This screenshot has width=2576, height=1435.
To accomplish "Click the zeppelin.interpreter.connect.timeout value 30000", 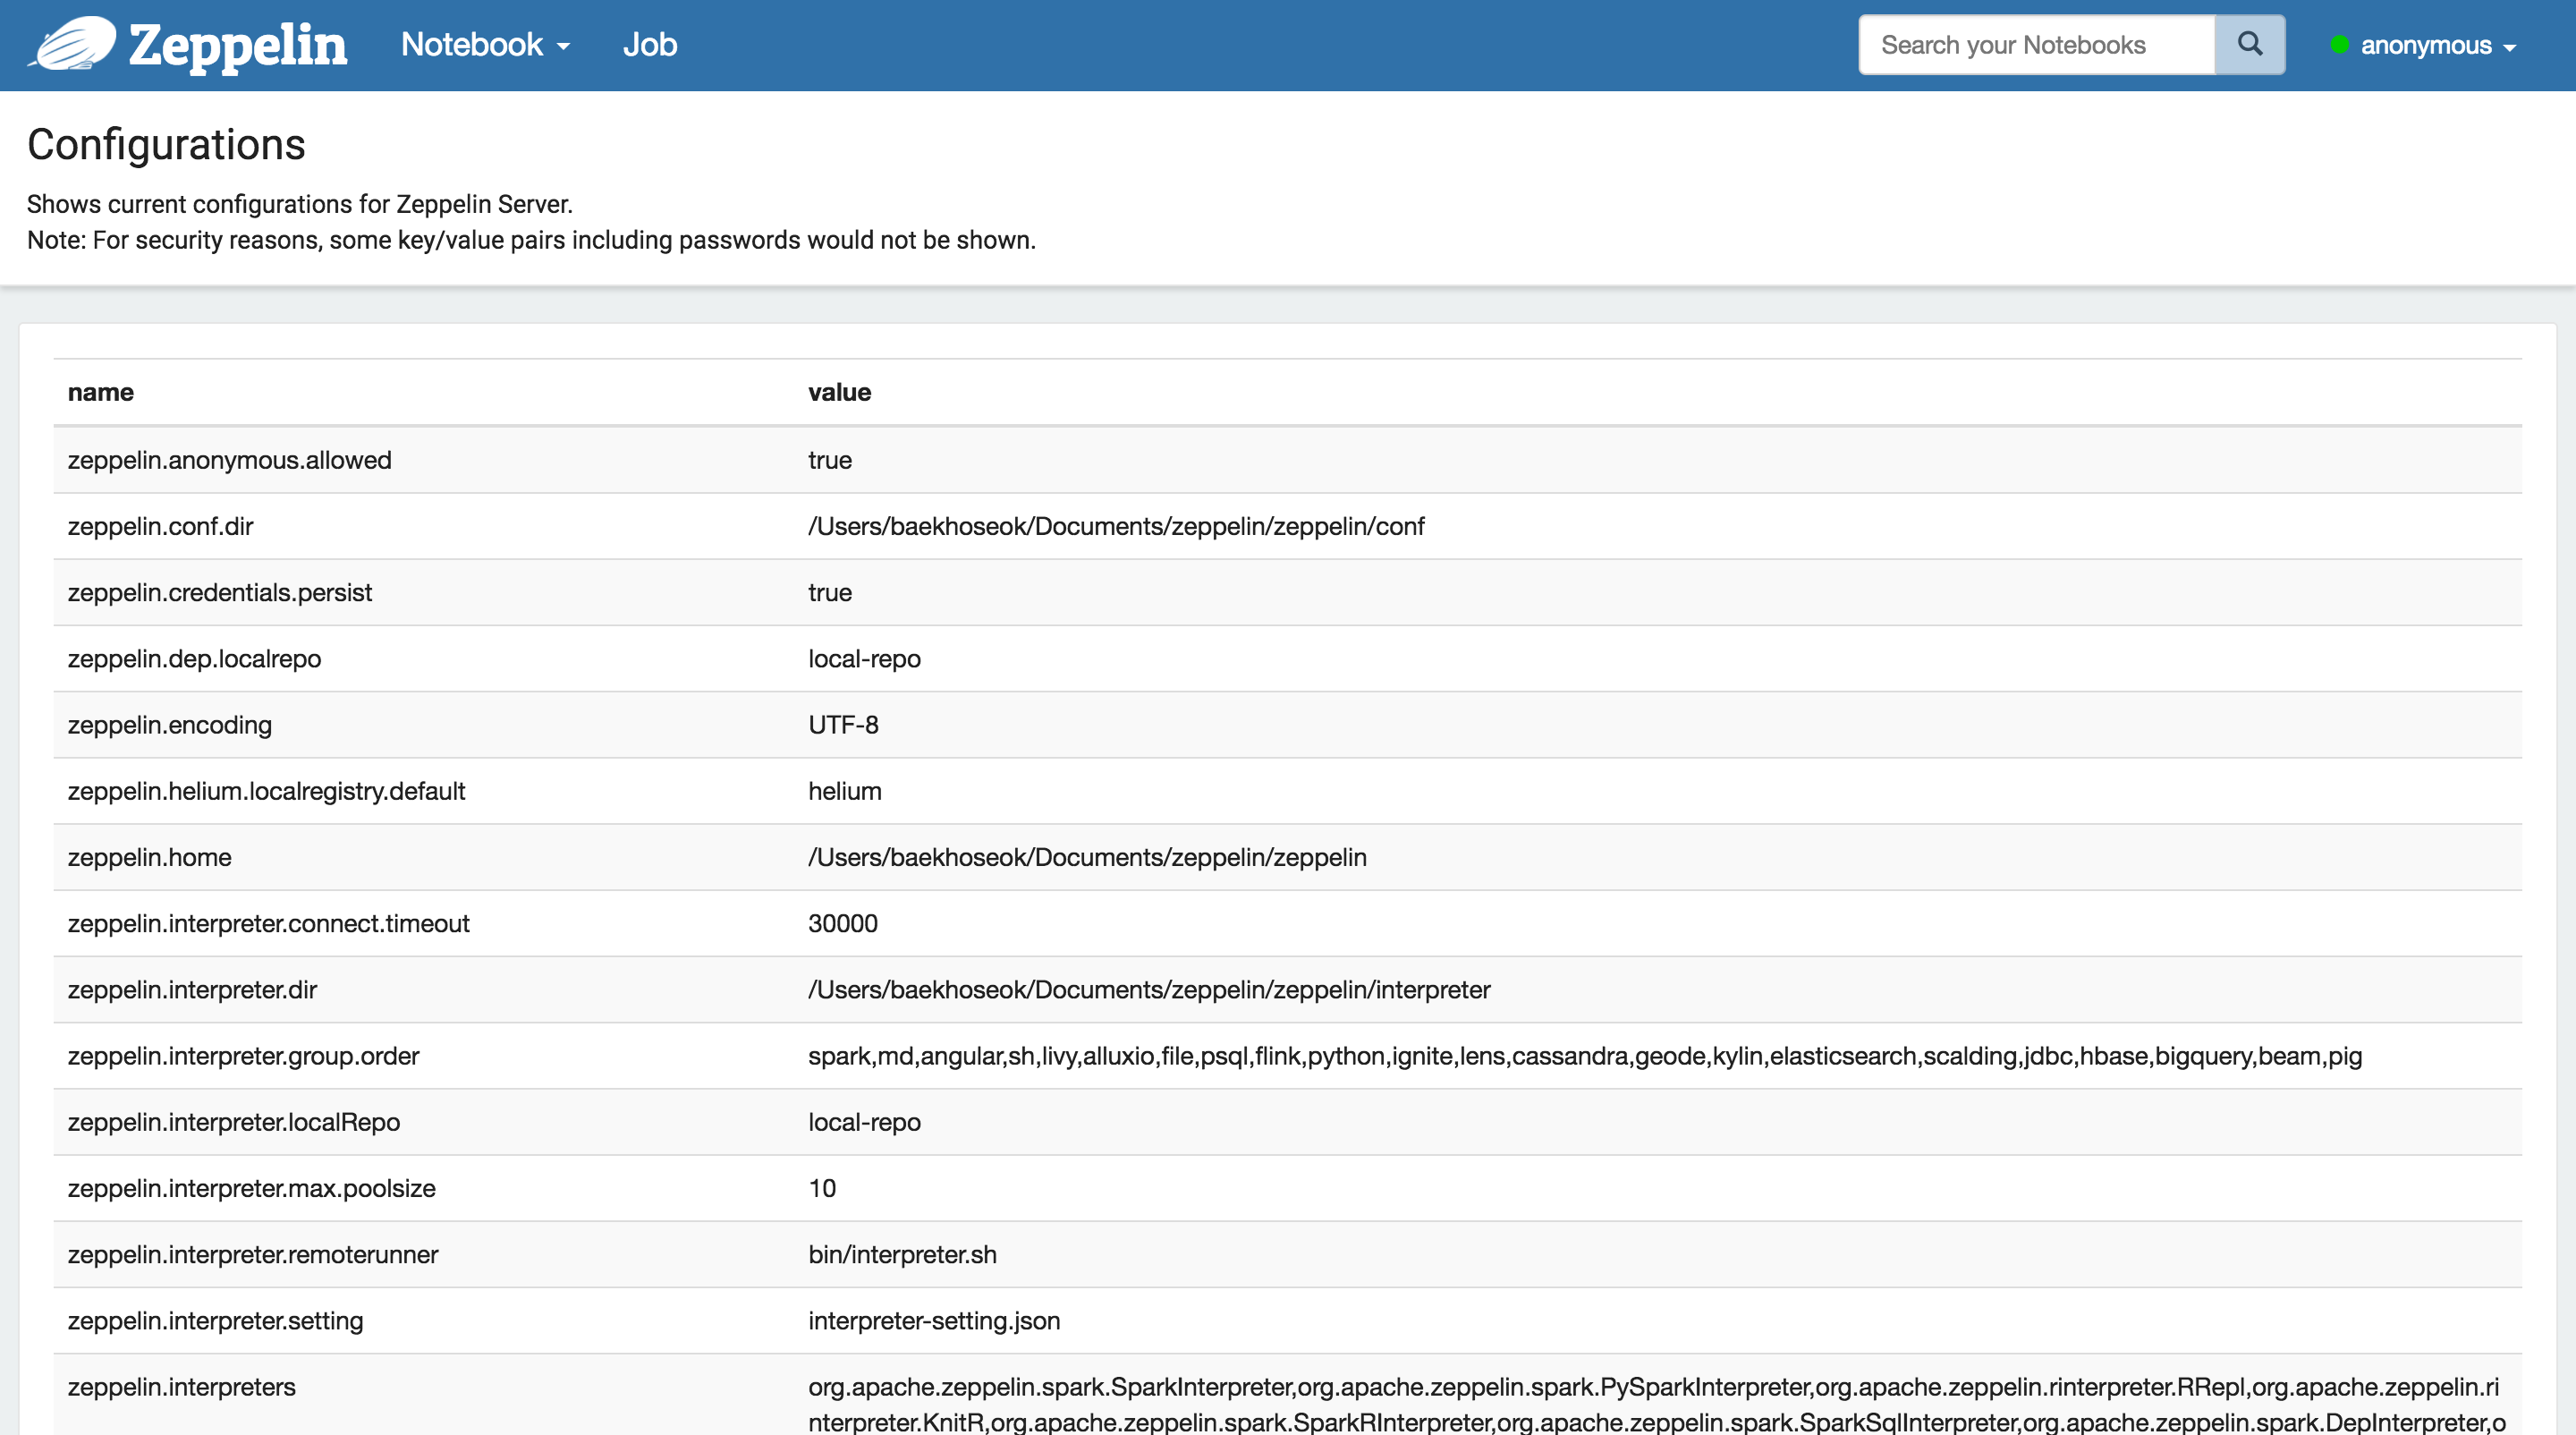I will point(842,924).
